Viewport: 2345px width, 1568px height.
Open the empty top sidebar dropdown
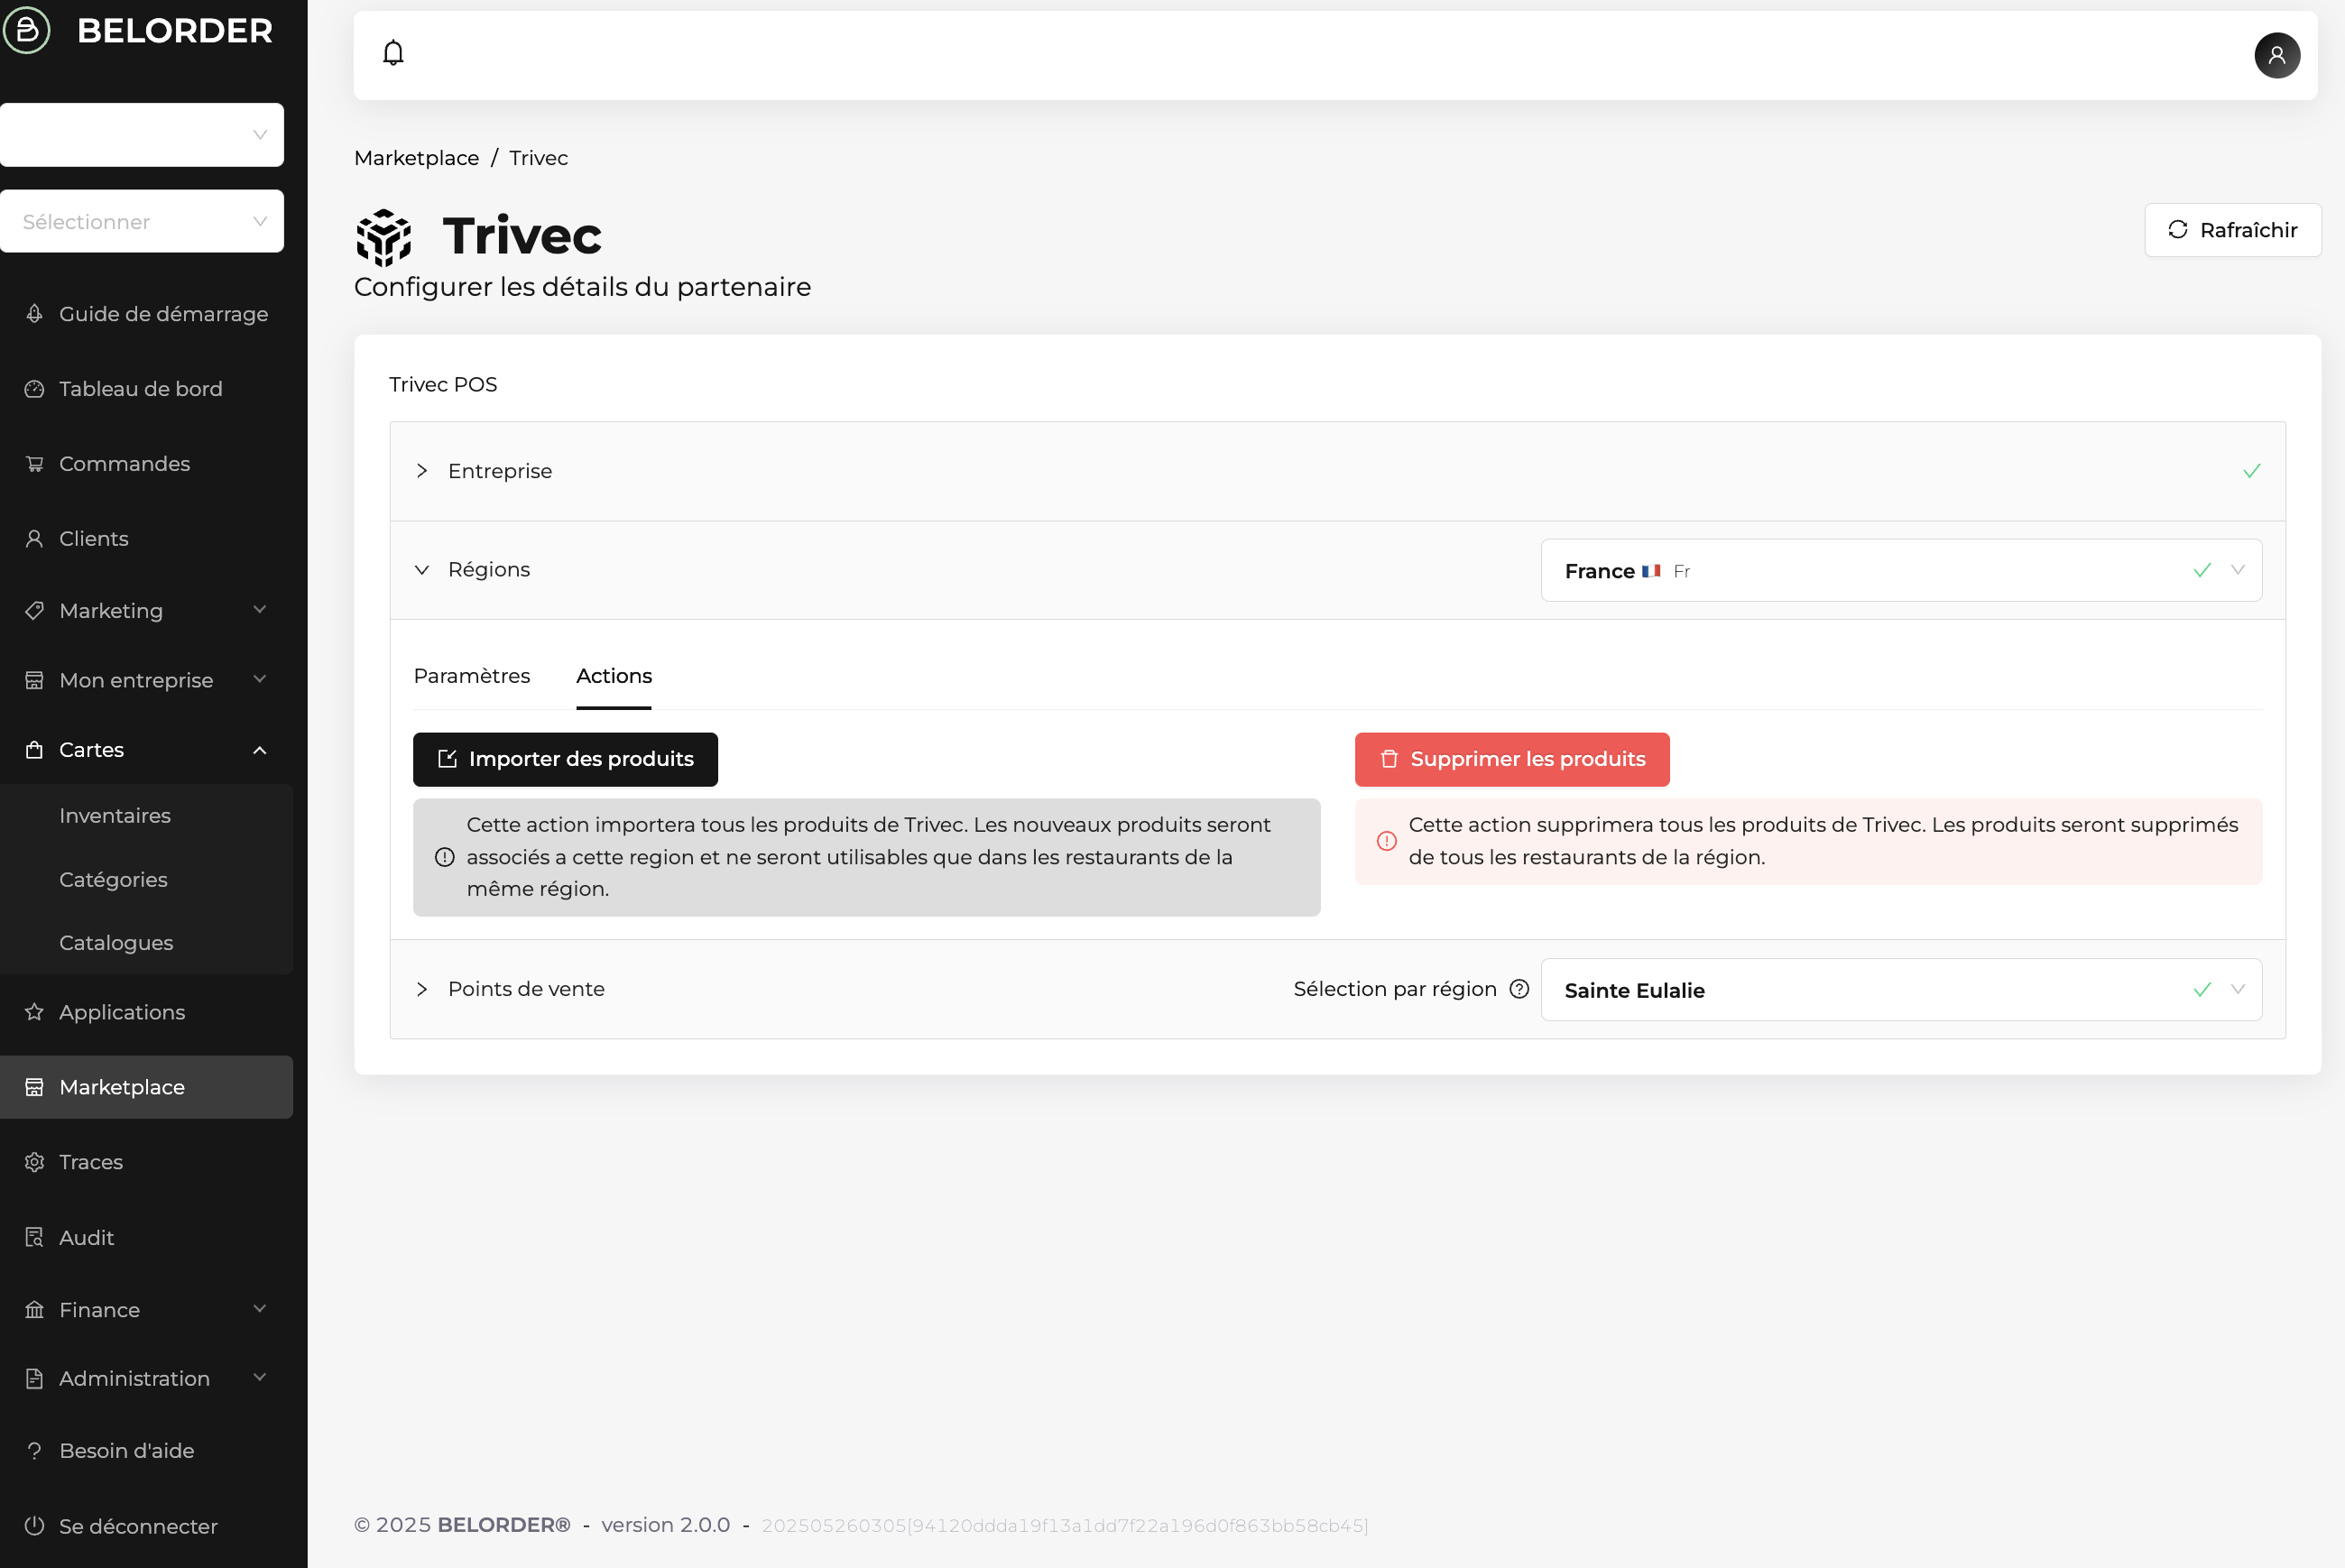click(142, 135)
